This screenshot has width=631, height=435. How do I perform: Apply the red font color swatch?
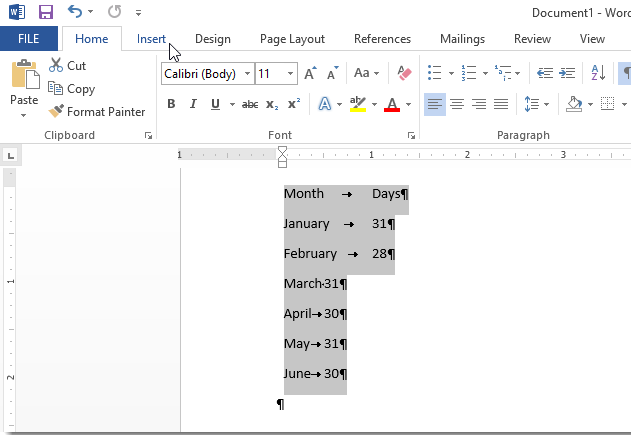[391, 104]
